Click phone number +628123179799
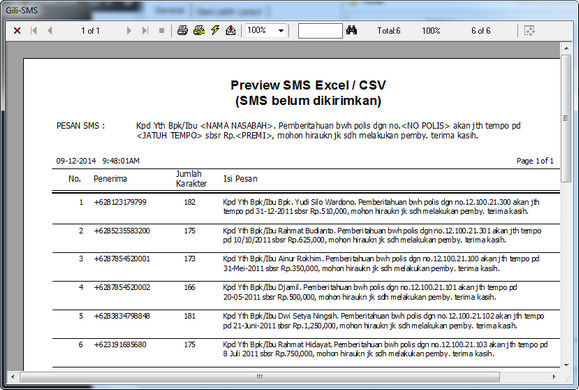 120,202
